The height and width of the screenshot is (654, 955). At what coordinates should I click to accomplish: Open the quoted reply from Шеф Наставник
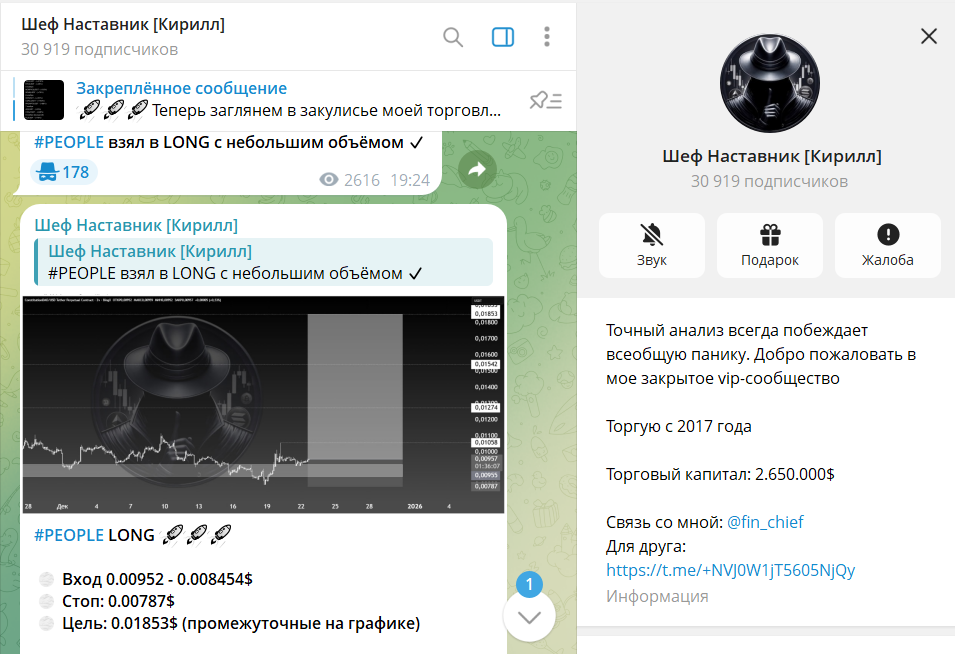(262, 262)
